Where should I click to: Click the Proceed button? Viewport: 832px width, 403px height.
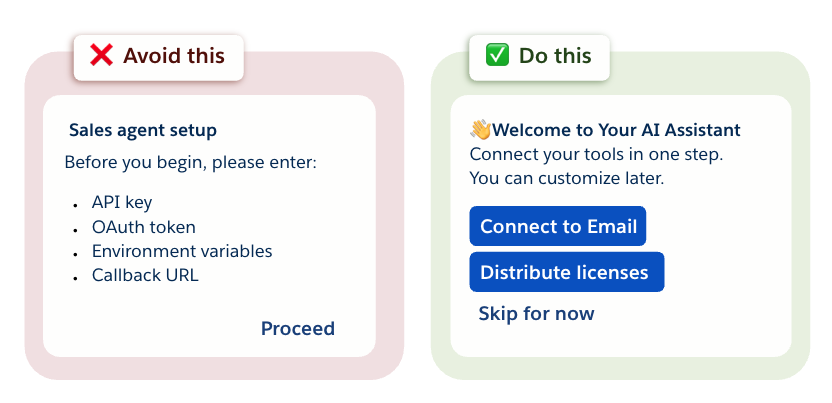(298, 328)
